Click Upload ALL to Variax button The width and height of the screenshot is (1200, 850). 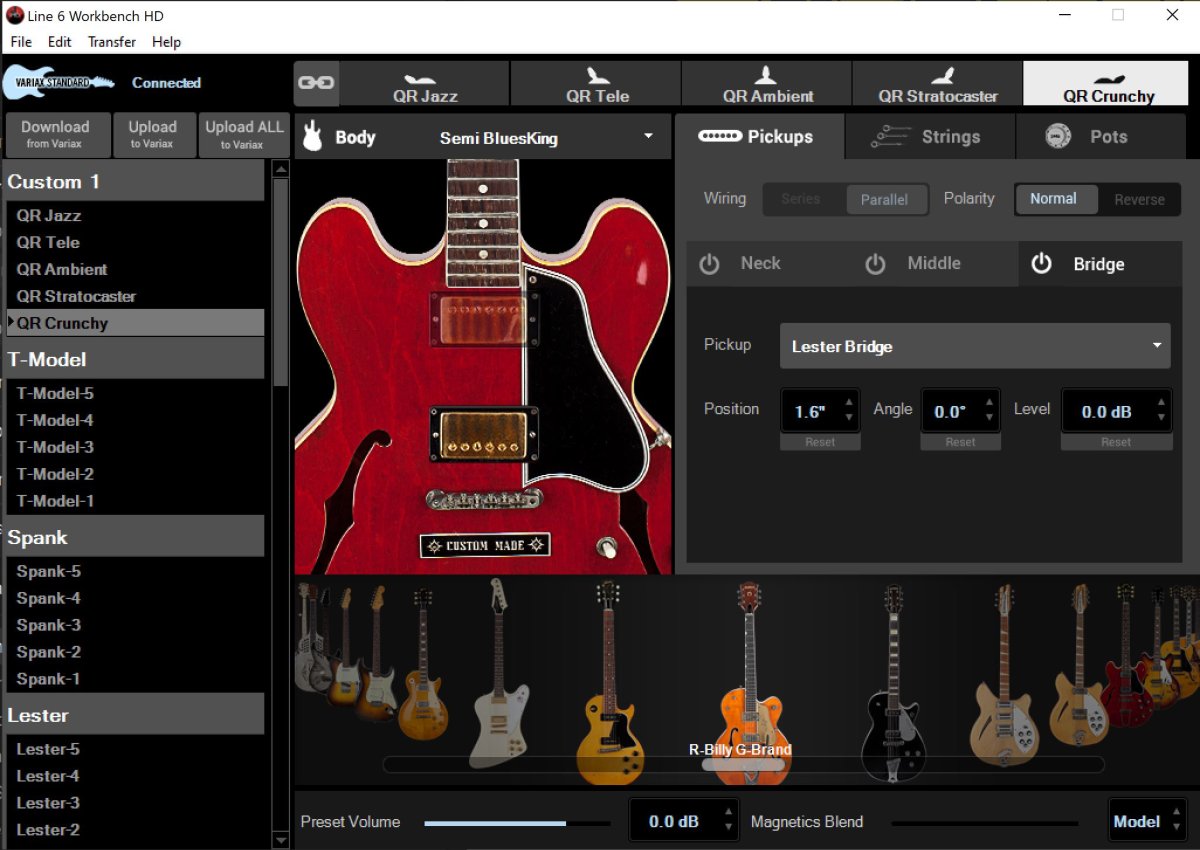point(244,135)
